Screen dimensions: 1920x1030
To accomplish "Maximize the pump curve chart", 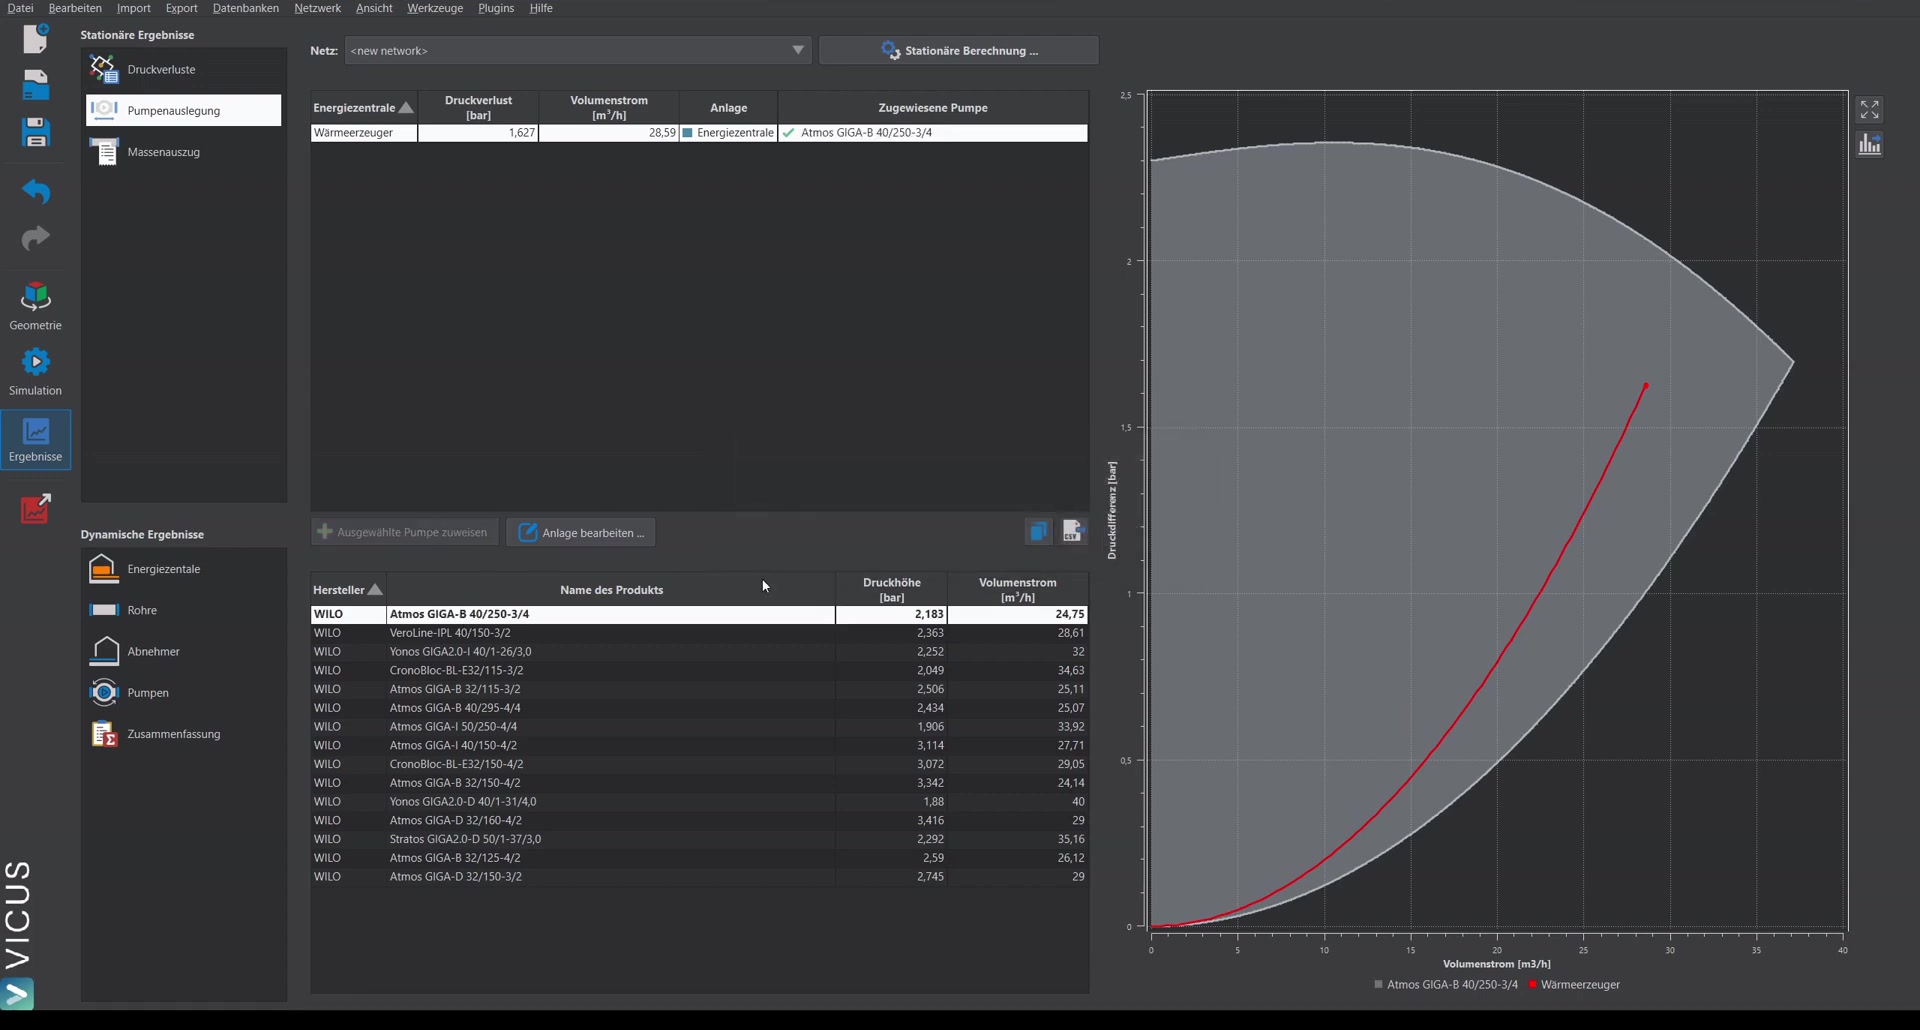I will pos(1869,109).
